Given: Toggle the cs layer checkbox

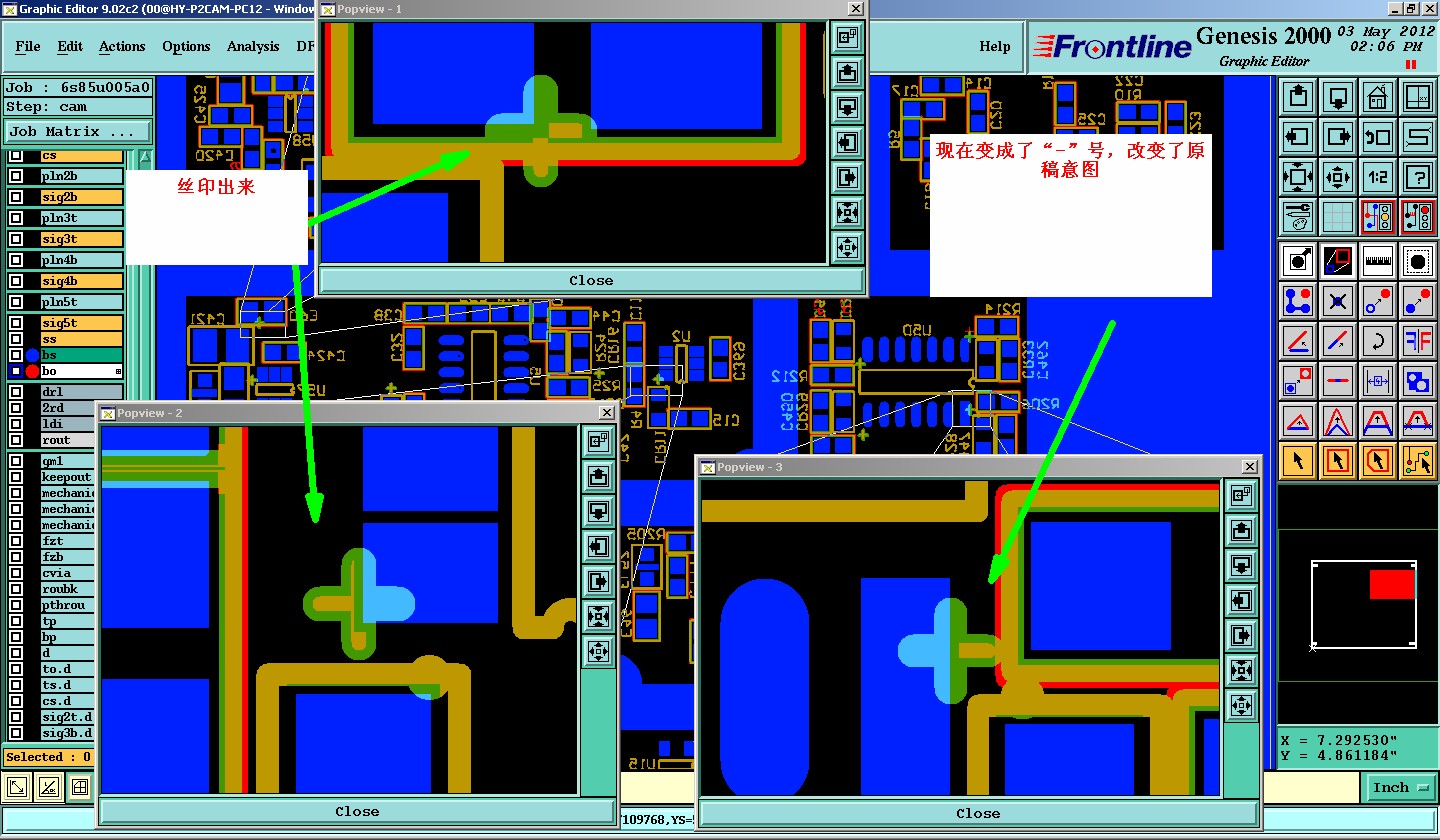Looking at the screenshot, I should click(16, 156).
